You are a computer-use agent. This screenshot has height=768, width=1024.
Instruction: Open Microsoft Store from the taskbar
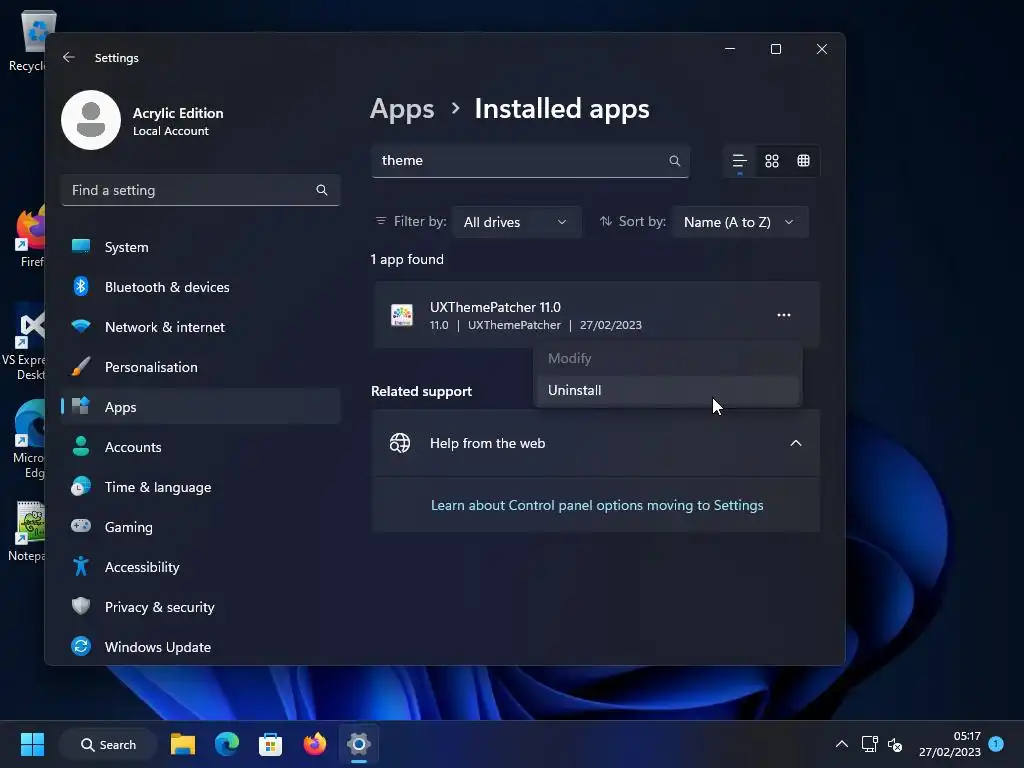point(270,744)
